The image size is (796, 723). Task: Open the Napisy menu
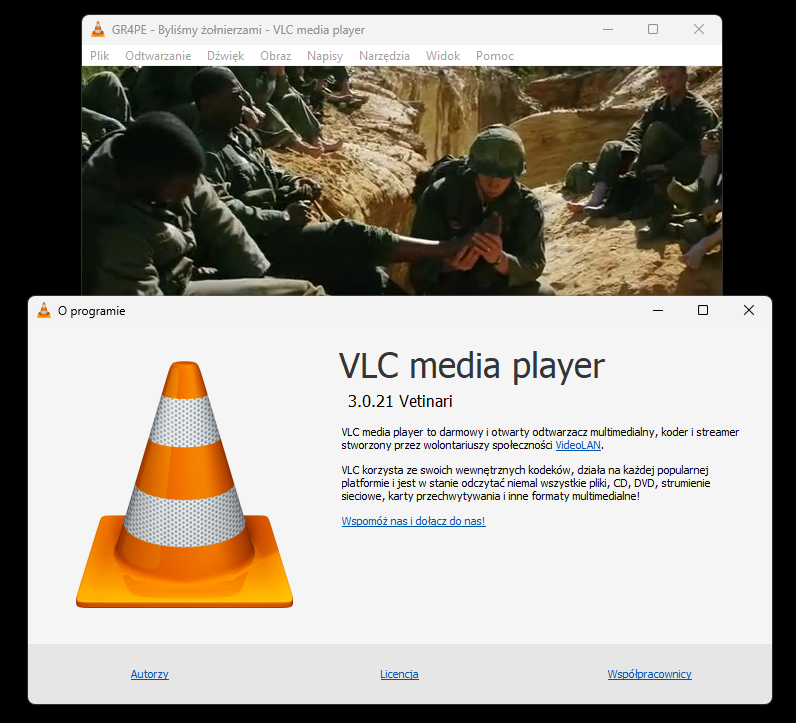point(325,56)
